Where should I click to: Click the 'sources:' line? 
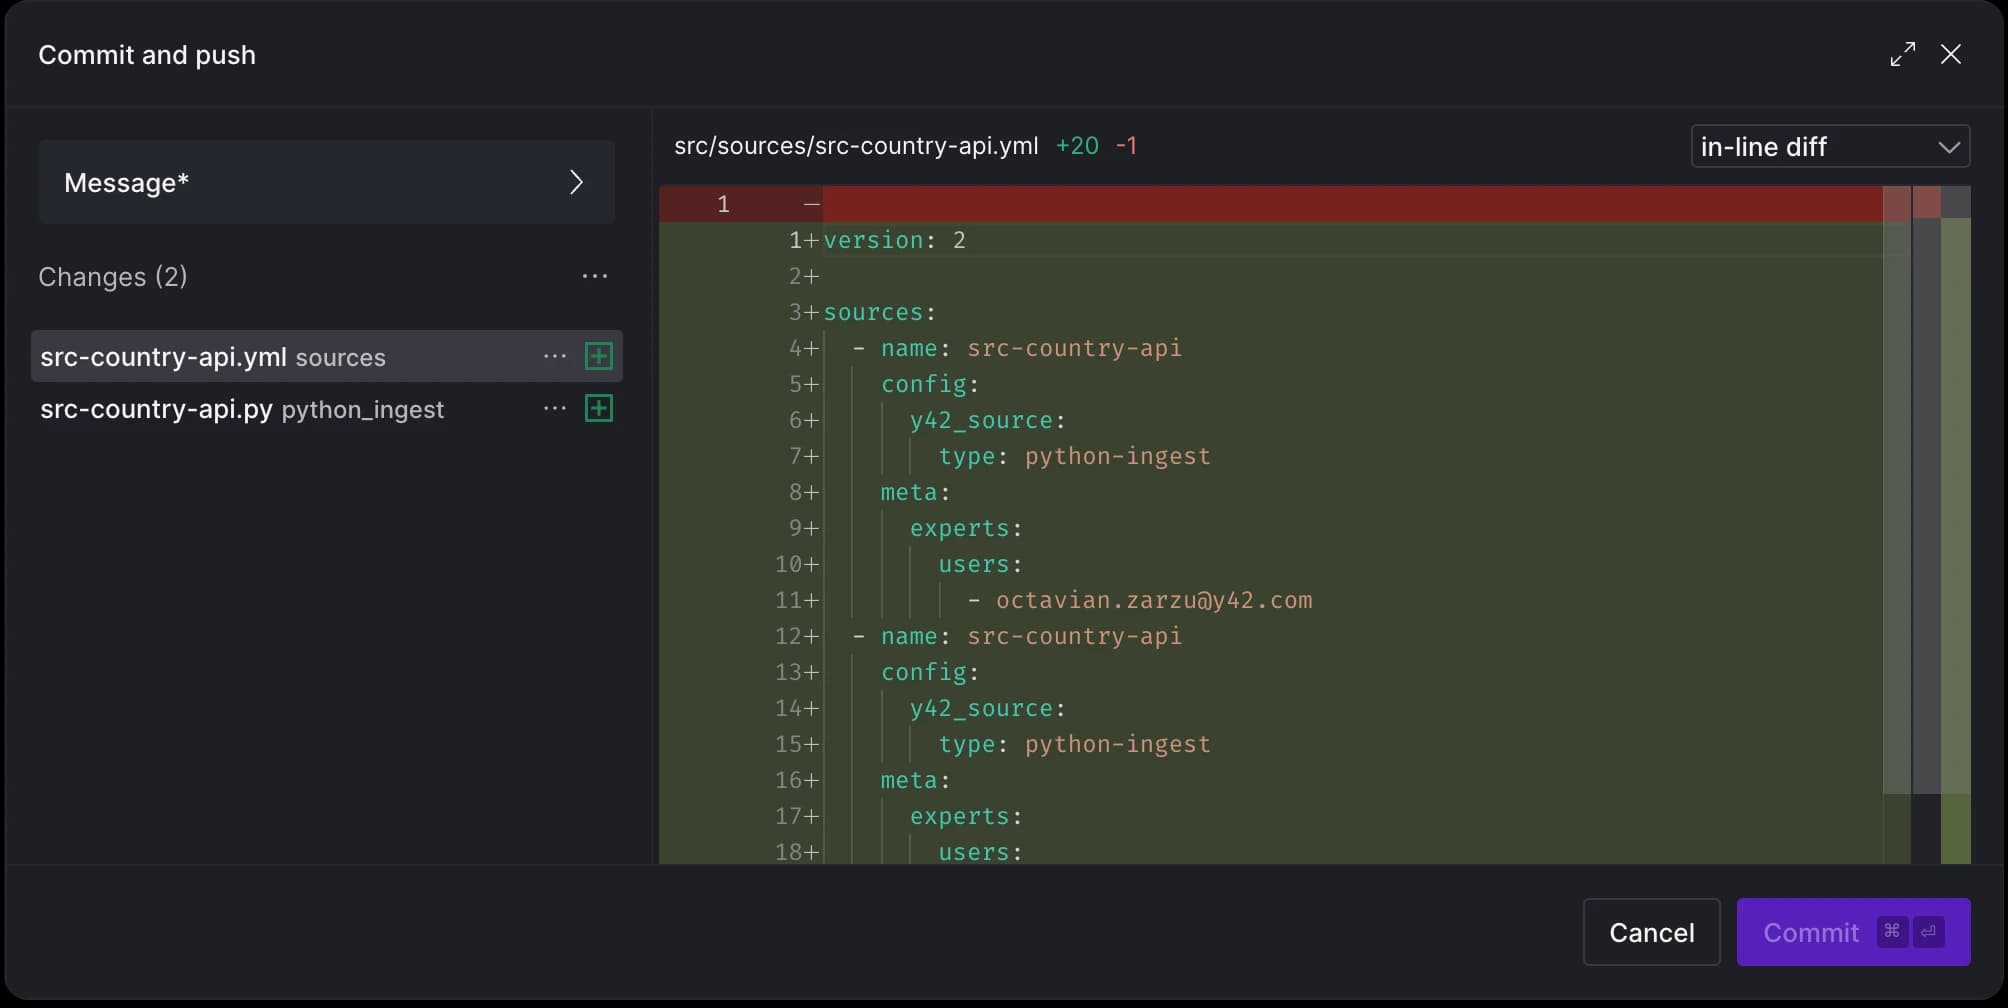coord(880,312)
